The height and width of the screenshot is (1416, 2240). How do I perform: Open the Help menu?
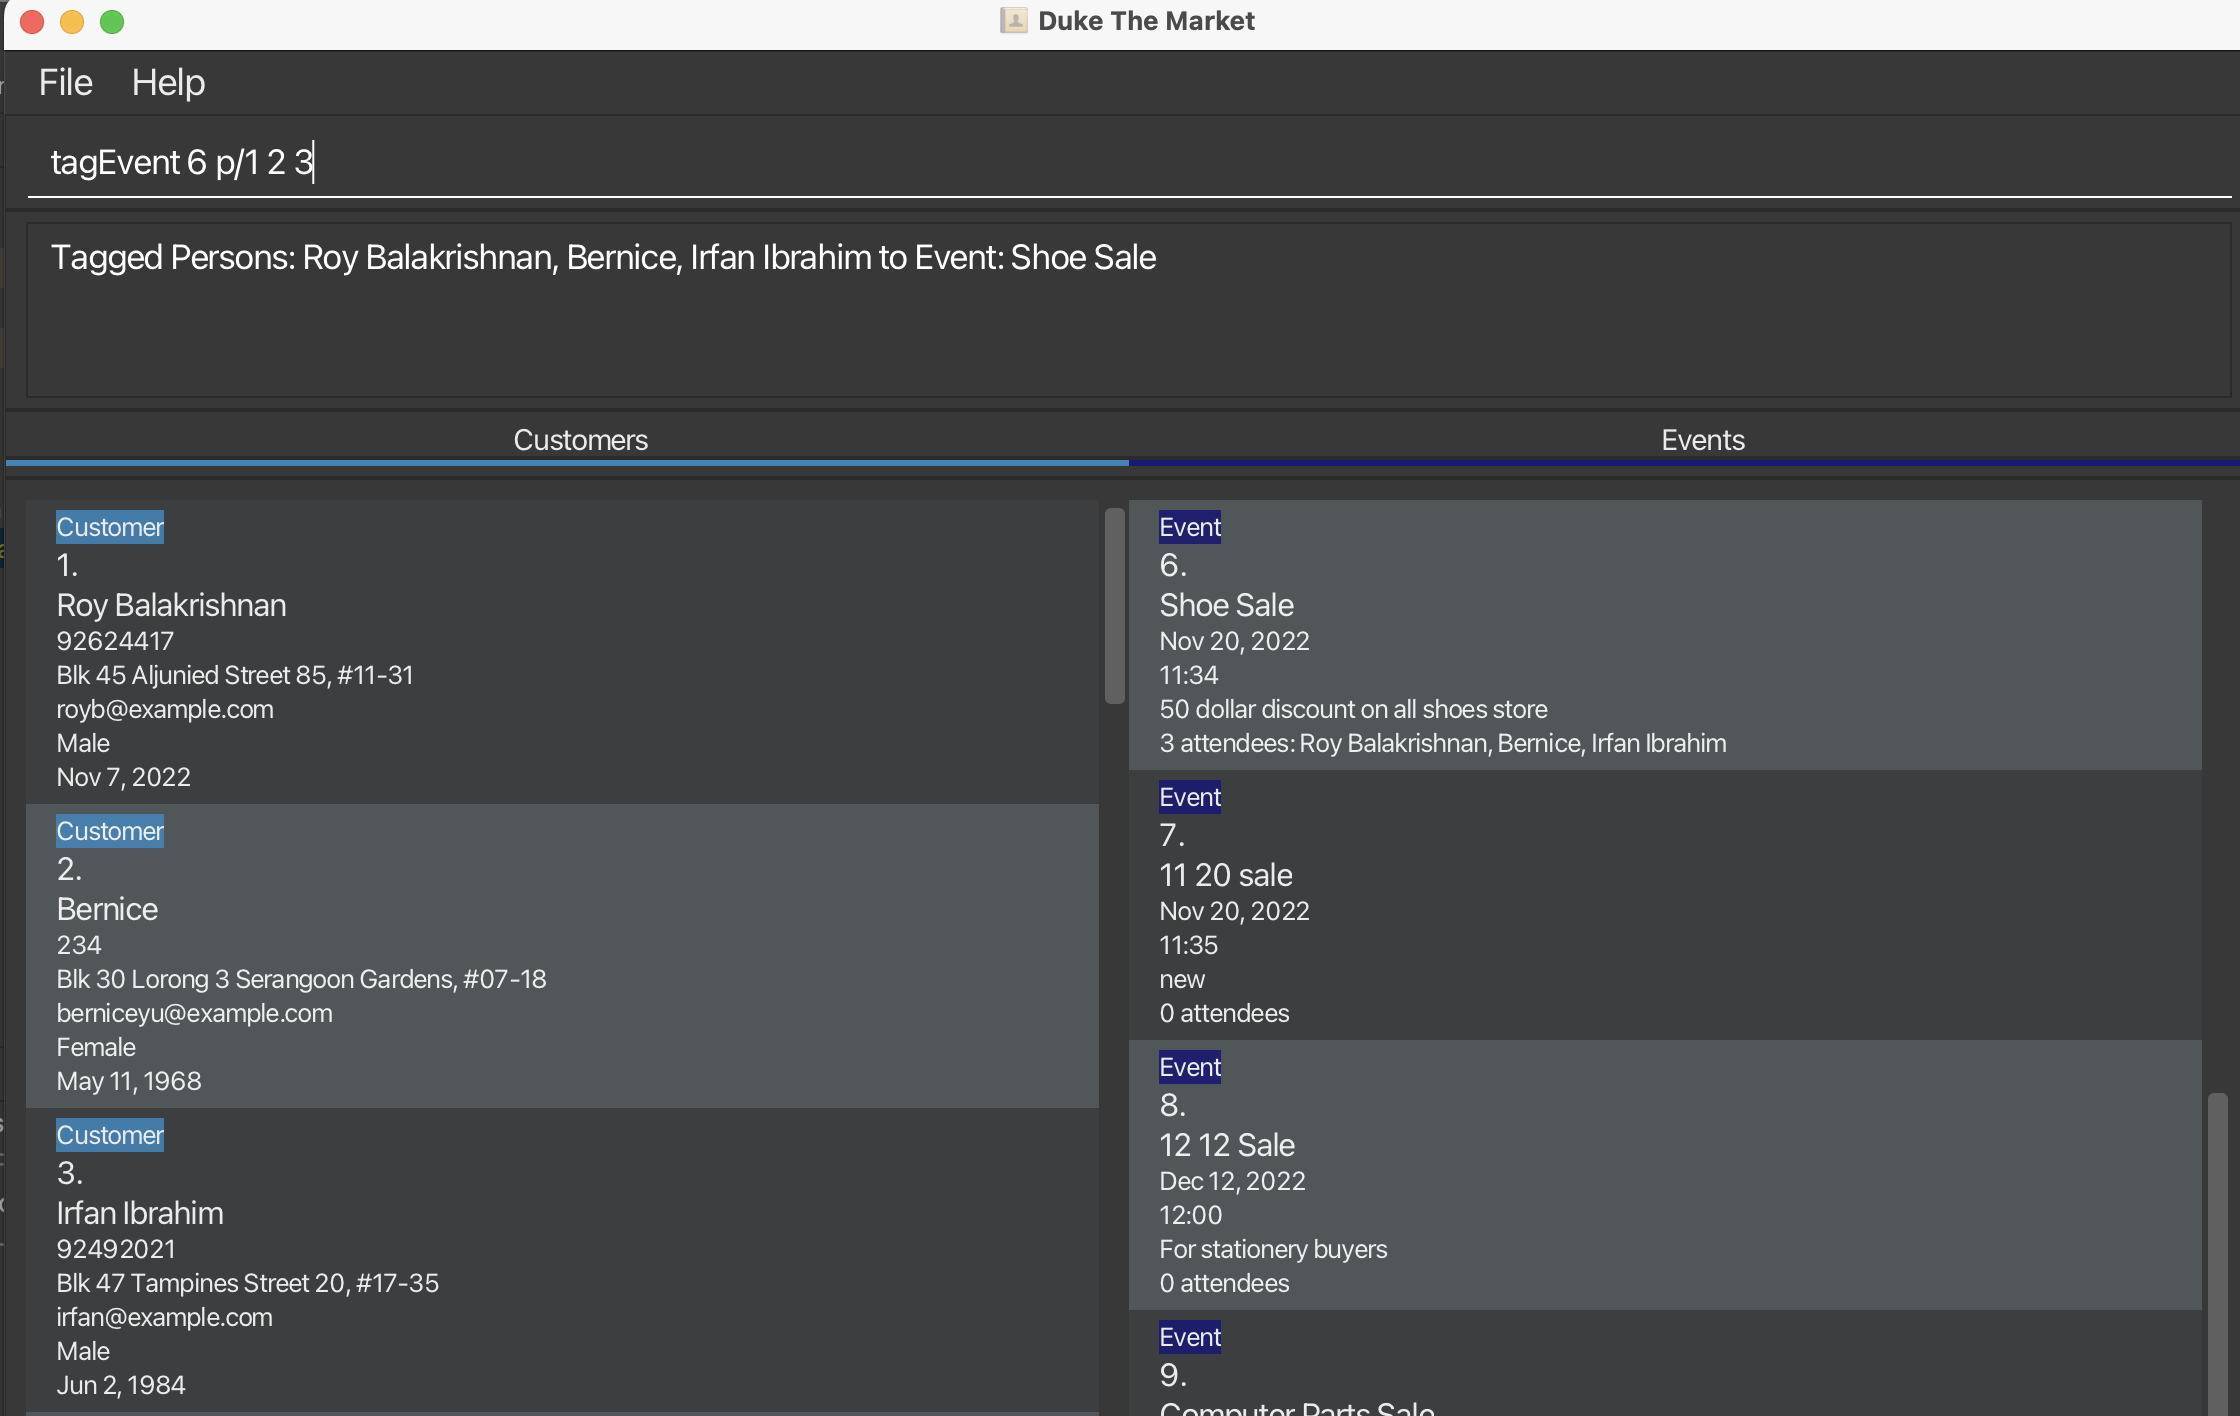tap(168, 82)
